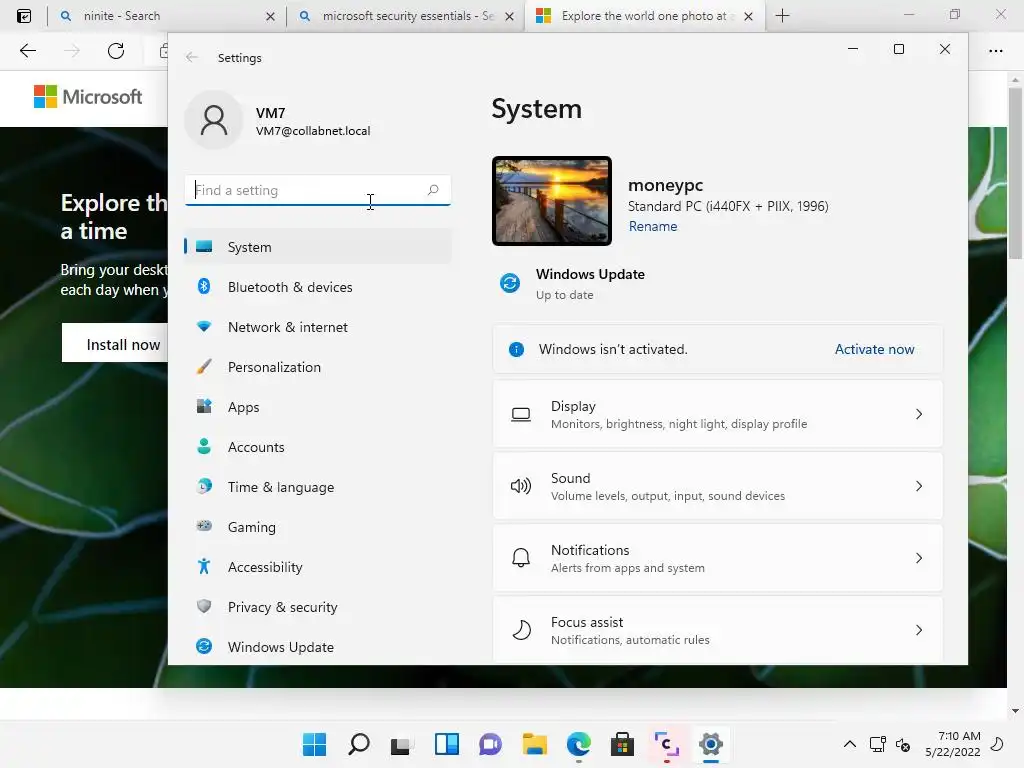Click the VM7 user avatar icon
Viewport: 1024px width, 768px height.
tap(214, 120)
